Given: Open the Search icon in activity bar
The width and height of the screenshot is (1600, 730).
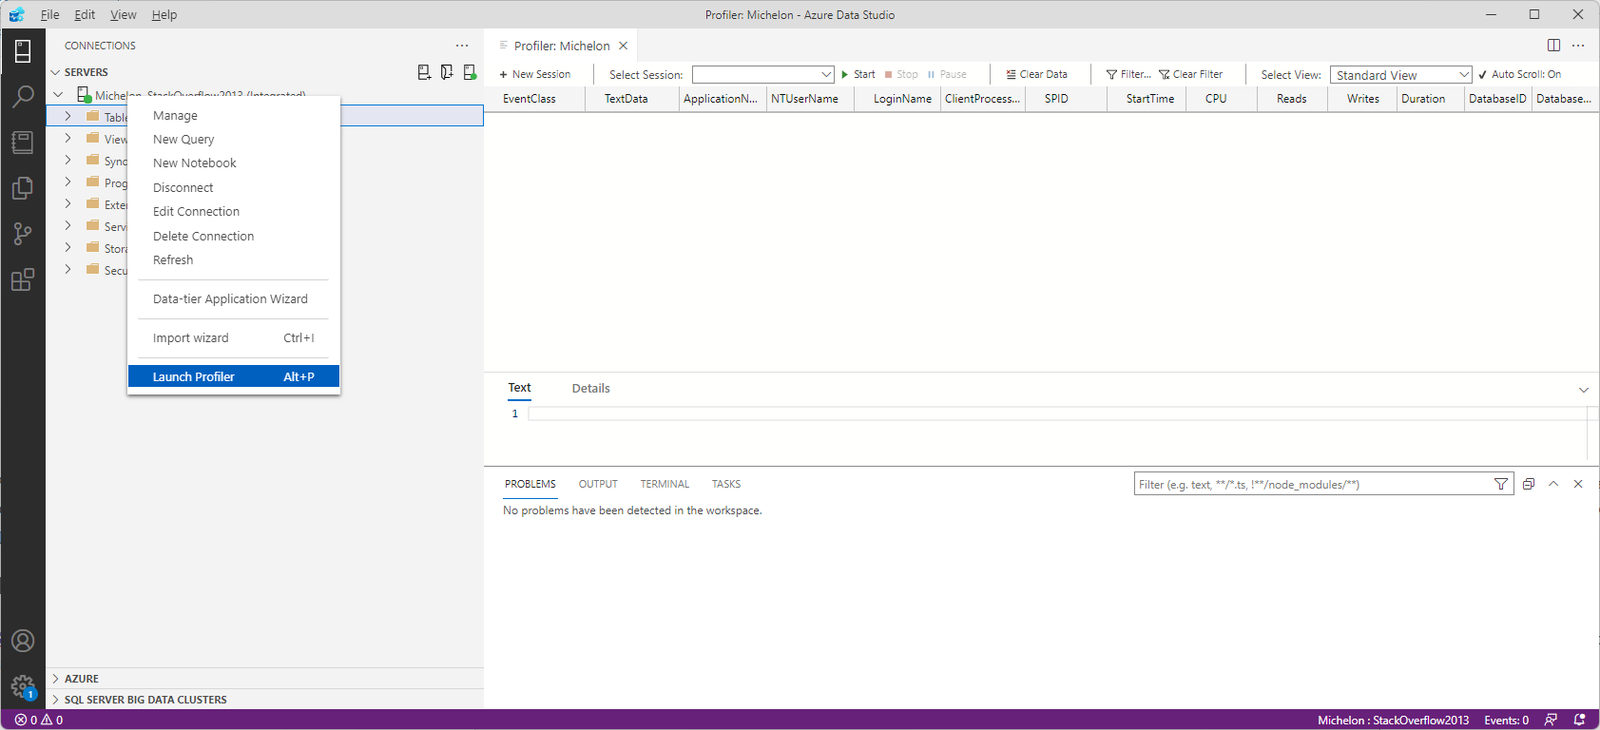Looking at the screenshot, I should point(23,96).
